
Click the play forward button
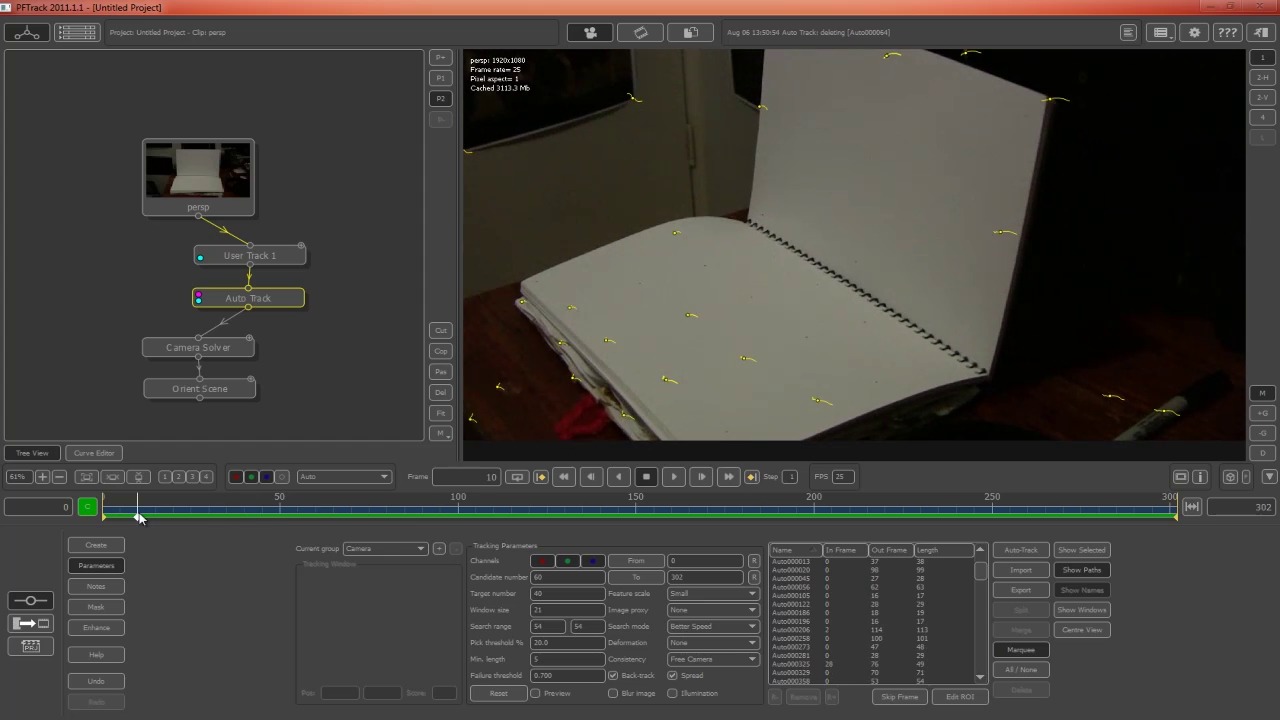(673, 476)
